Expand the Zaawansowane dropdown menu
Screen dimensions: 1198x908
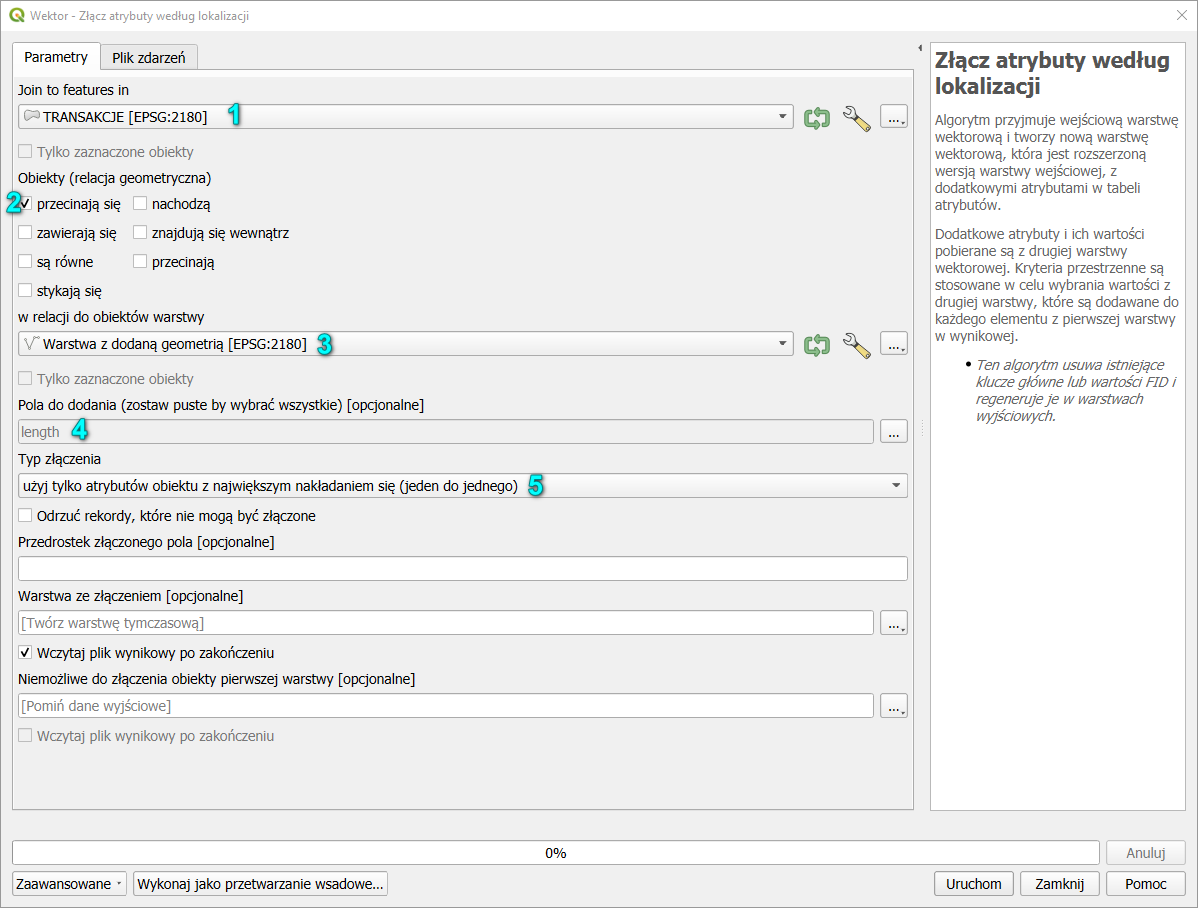coord(70,884)
